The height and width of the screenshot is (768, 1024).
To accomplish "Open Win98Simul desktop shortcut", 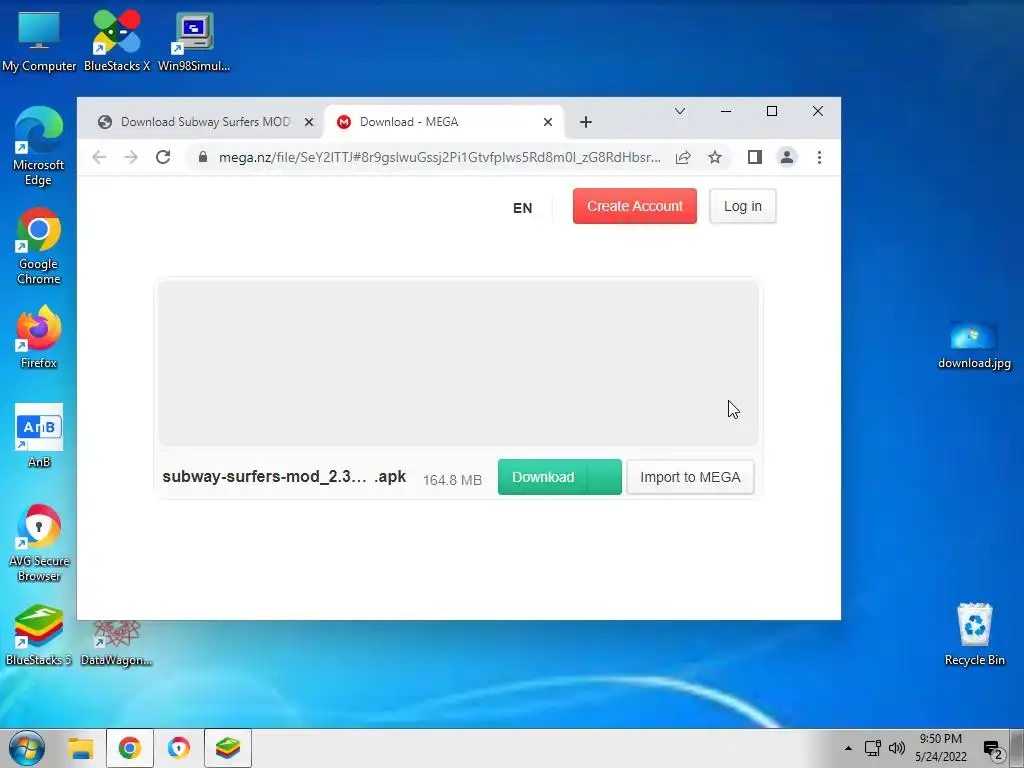I will (x=194, y=40).
